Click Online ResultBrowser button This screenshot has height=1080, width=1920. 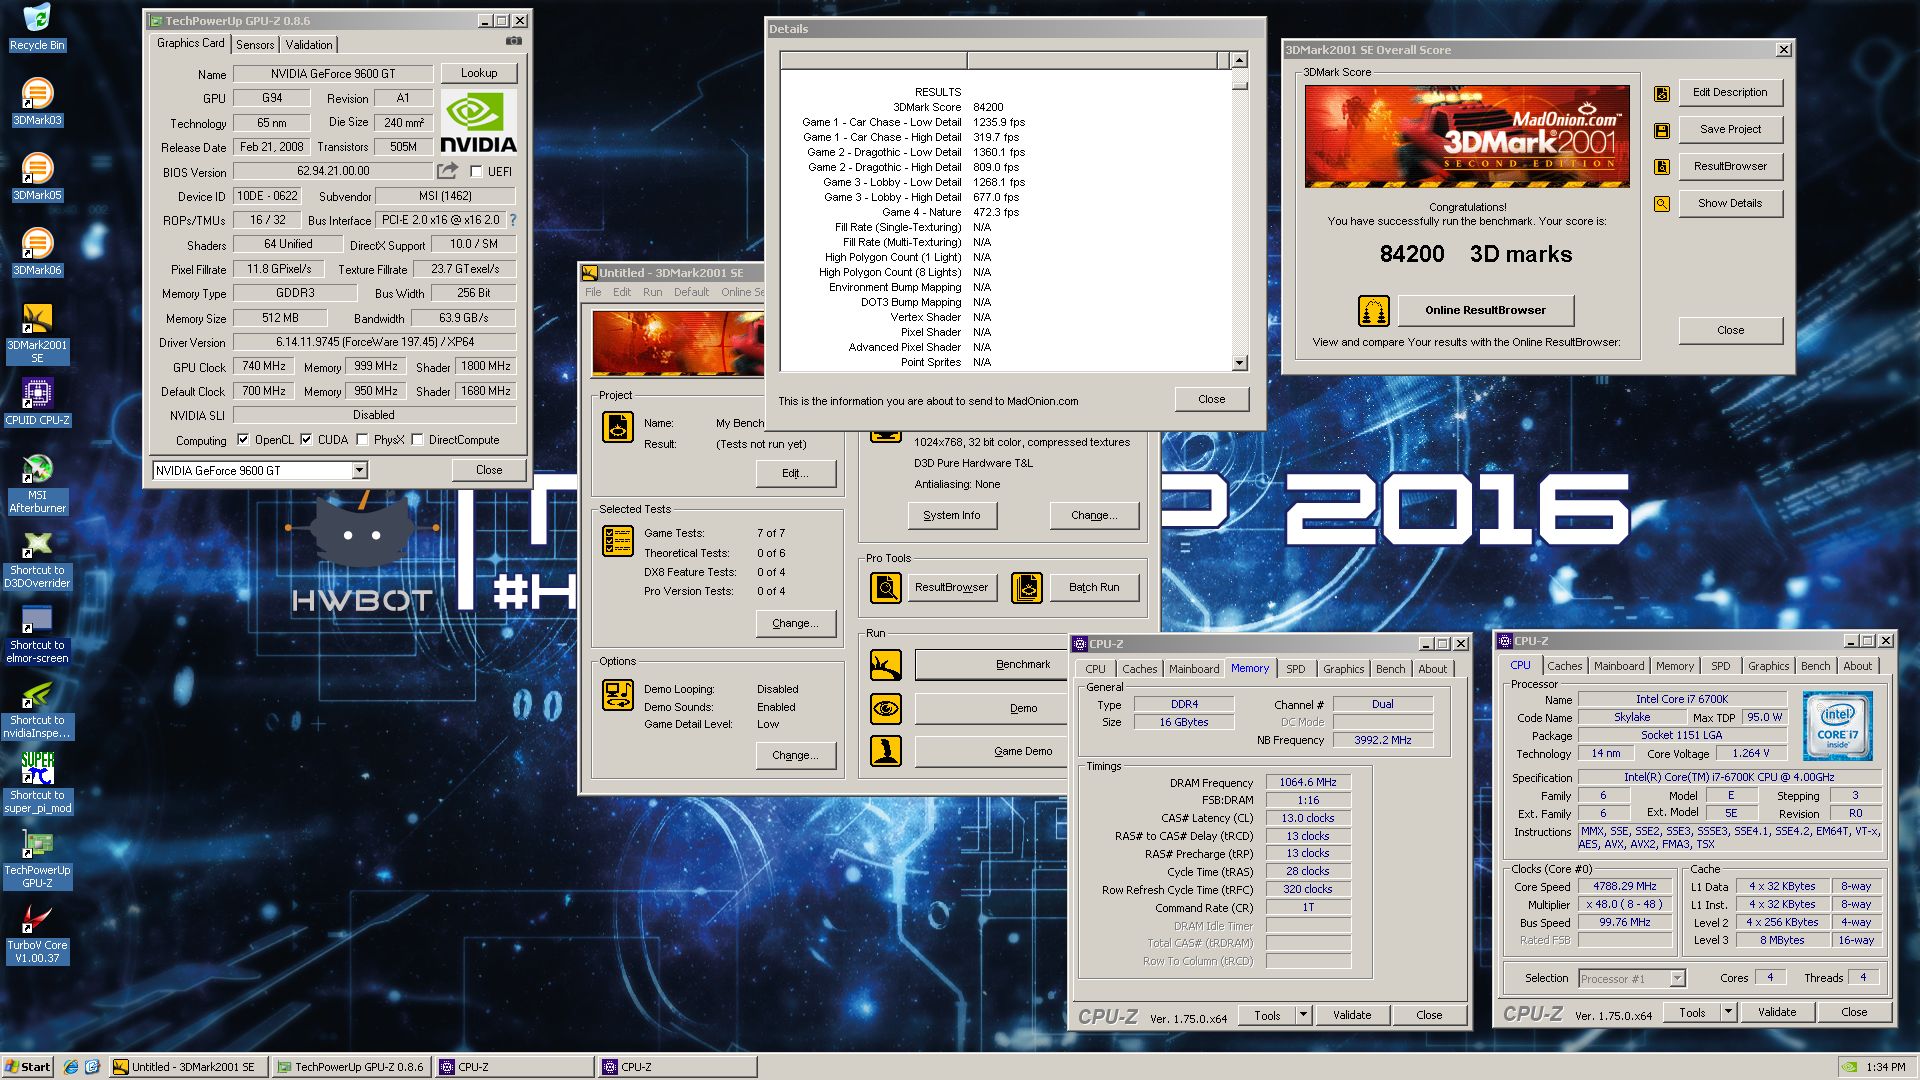(1485, 310)
